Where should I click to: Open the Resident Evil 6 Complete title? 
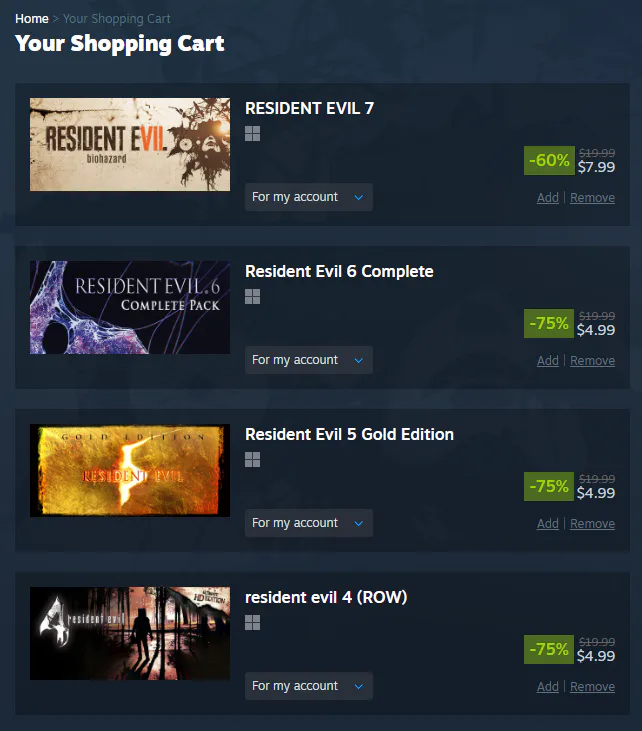coord(339,271)
